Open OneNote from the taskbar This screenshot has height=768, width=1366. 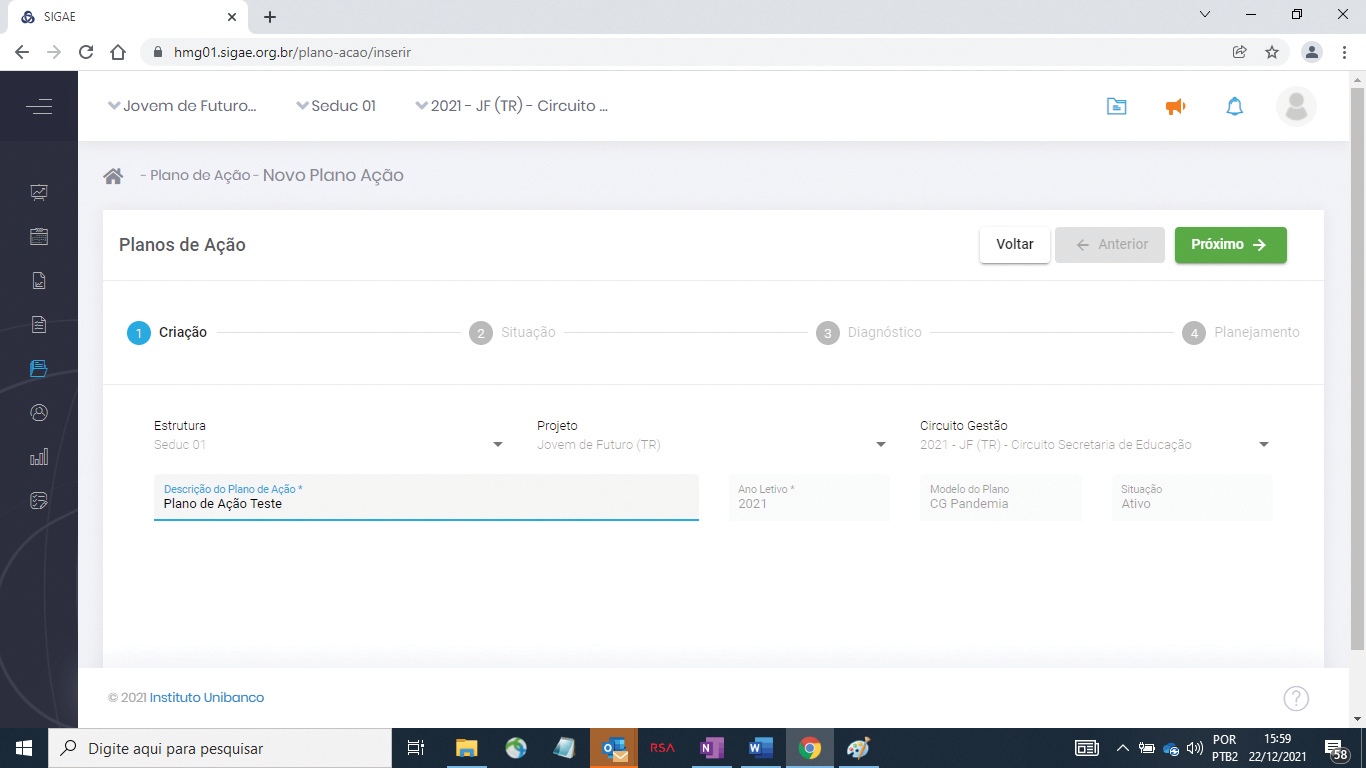(712, 748)
